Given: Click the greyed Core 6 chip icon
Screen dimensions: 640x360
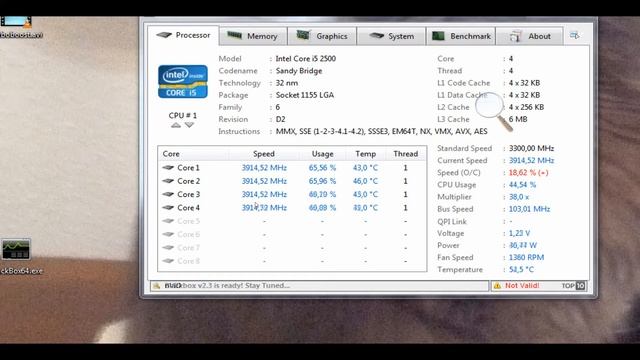Looking at the screenshot, I should 168,234.
